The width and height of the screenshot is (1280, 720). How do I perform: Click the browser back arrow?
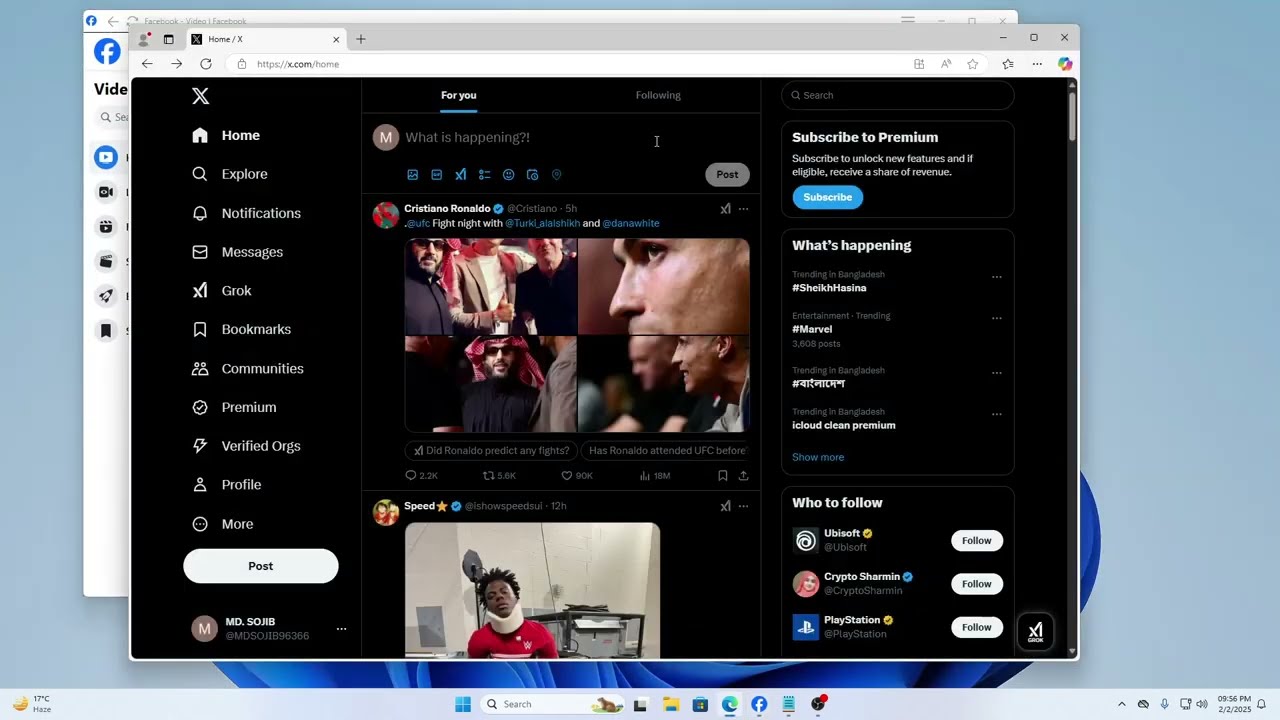[x=147, y=64]
